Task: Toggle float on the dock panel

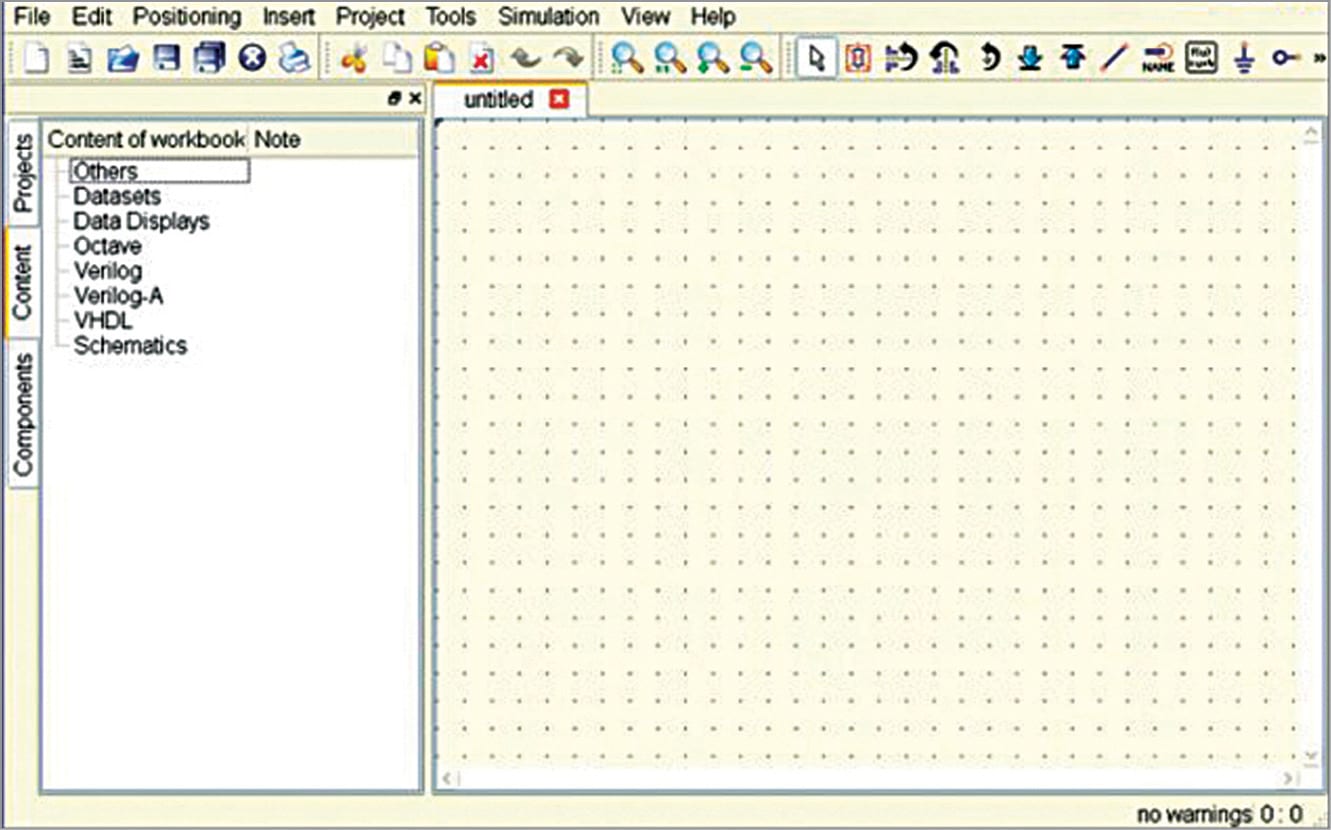Action: 395,99
